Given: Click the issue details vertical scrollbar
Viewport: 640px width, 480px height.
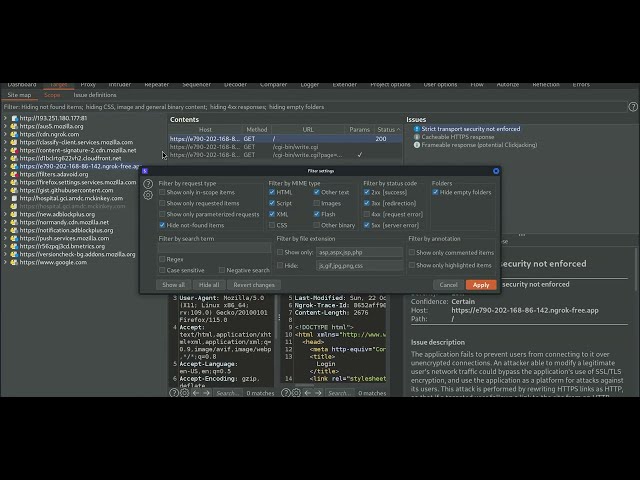Looking at the screenshot, I should pyautogui.click(x=636, y=269).
